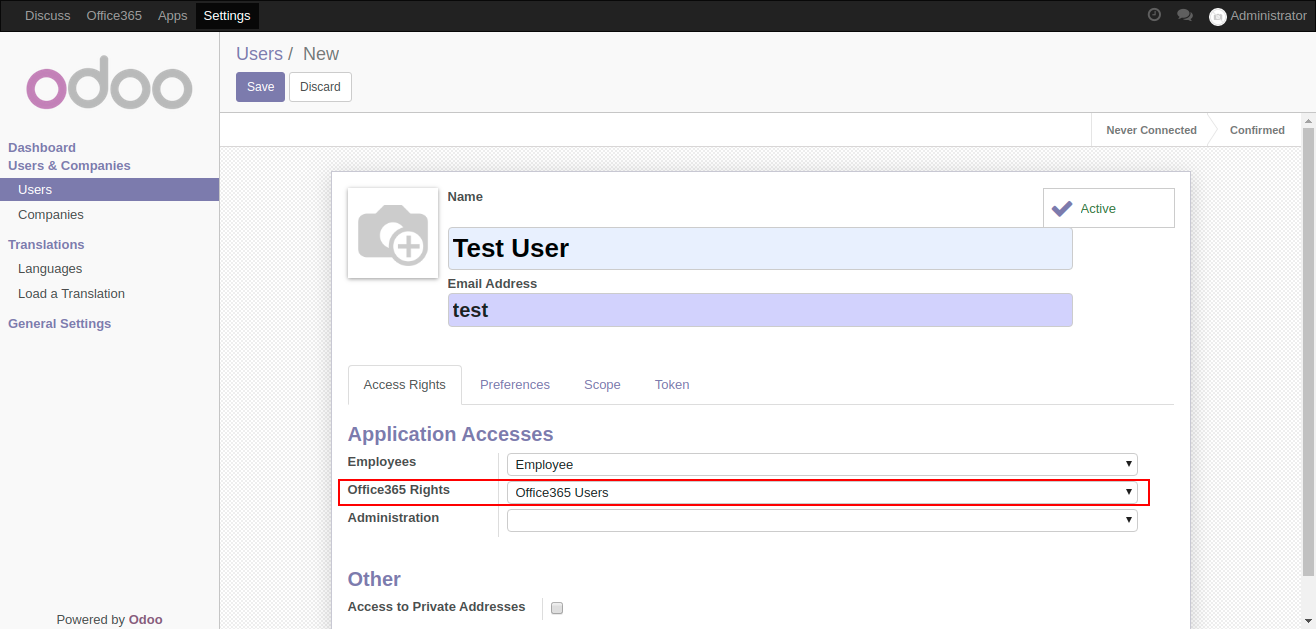Open General Settings in sidebar
This screenshot has height=629, width=1316.
(x=60, y=324)
